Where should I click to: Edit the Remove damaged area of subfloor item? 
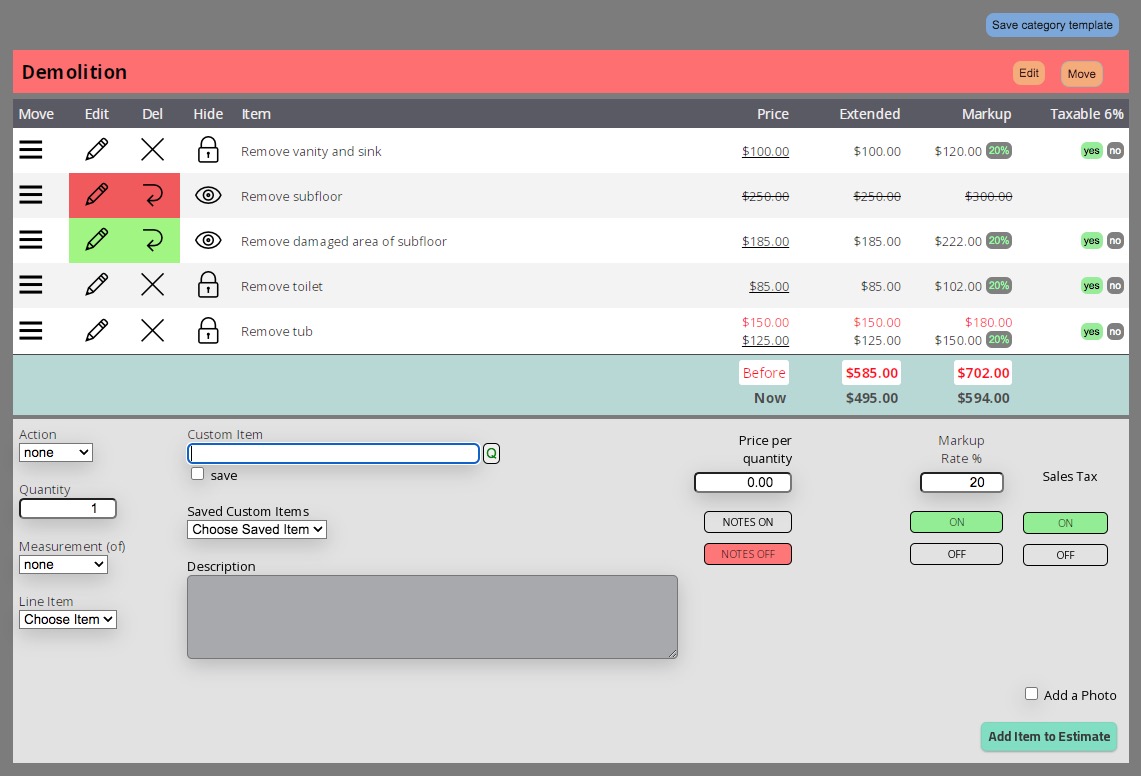click(96, 240)
